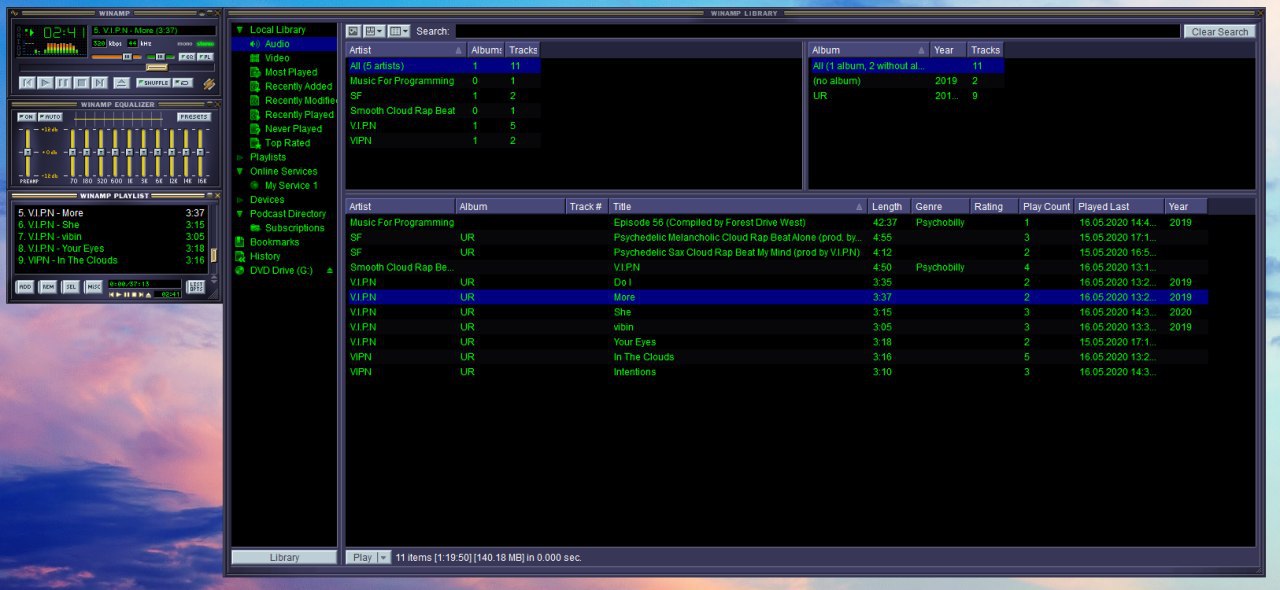Image resolution: width=1280 pixels, height=590 pixels.
Task: Click the Eject open-file button
Action: [121, 83]
